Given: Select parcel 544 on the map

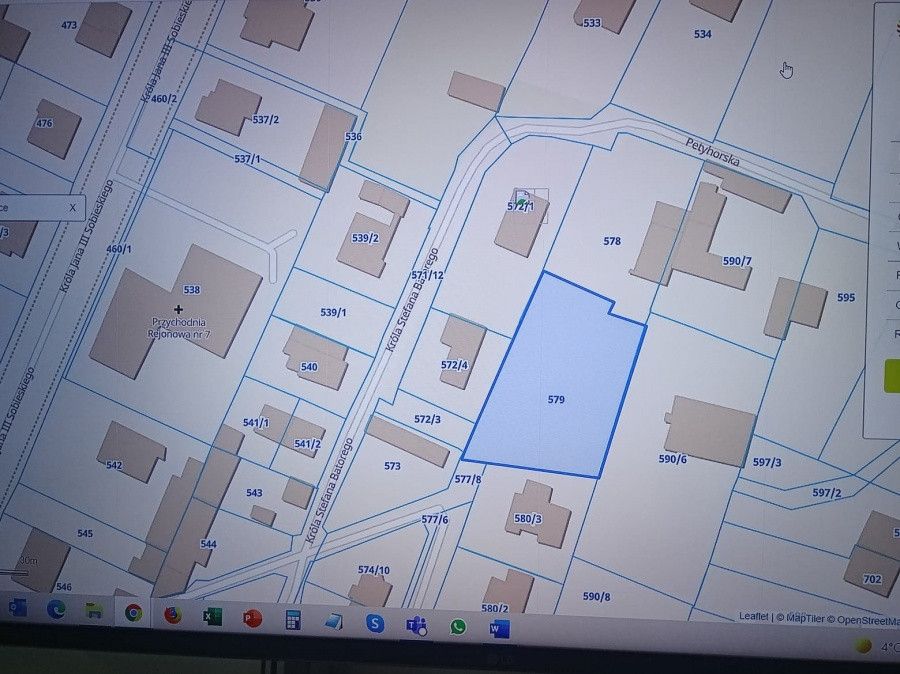Looking at the screenshot, I should tap(208, 544).
